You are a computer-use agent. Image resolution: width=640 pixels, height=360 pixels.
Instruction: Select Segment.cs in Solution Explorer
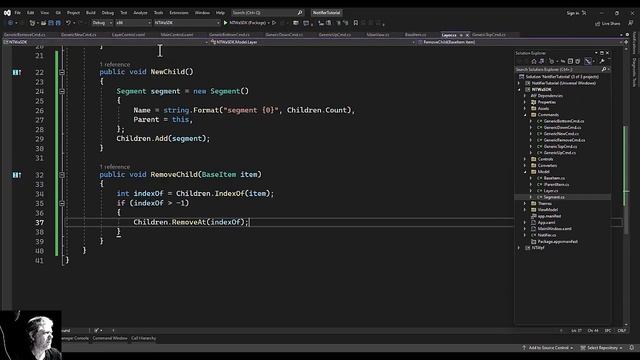tap(554, 197)
